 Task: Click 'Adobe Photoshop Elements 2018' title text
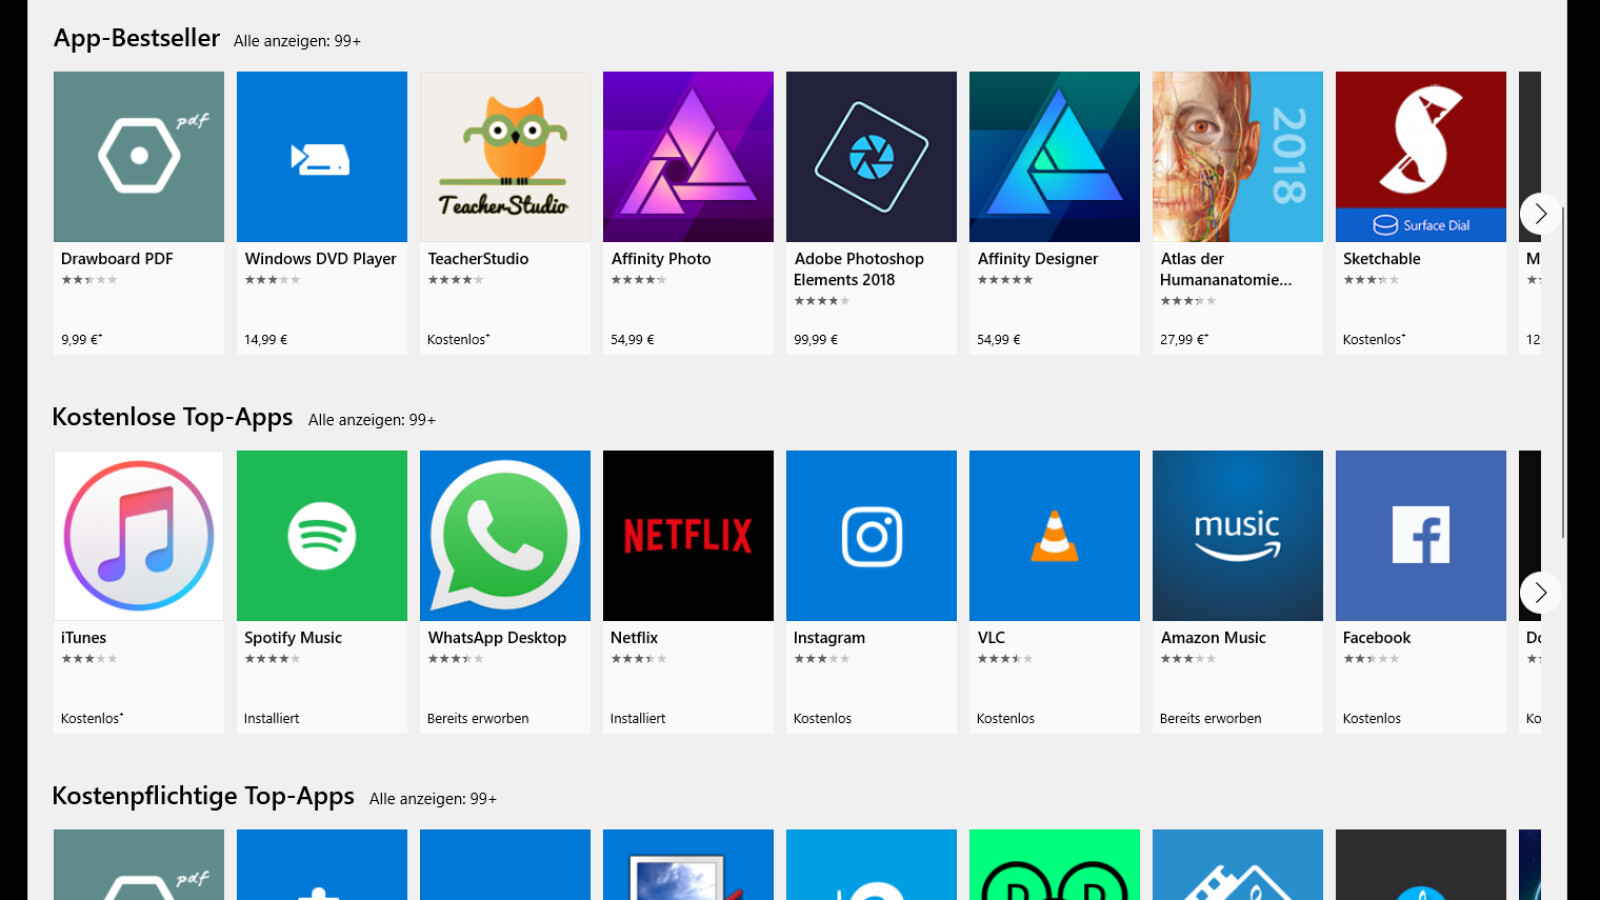[x=859, y=269]
